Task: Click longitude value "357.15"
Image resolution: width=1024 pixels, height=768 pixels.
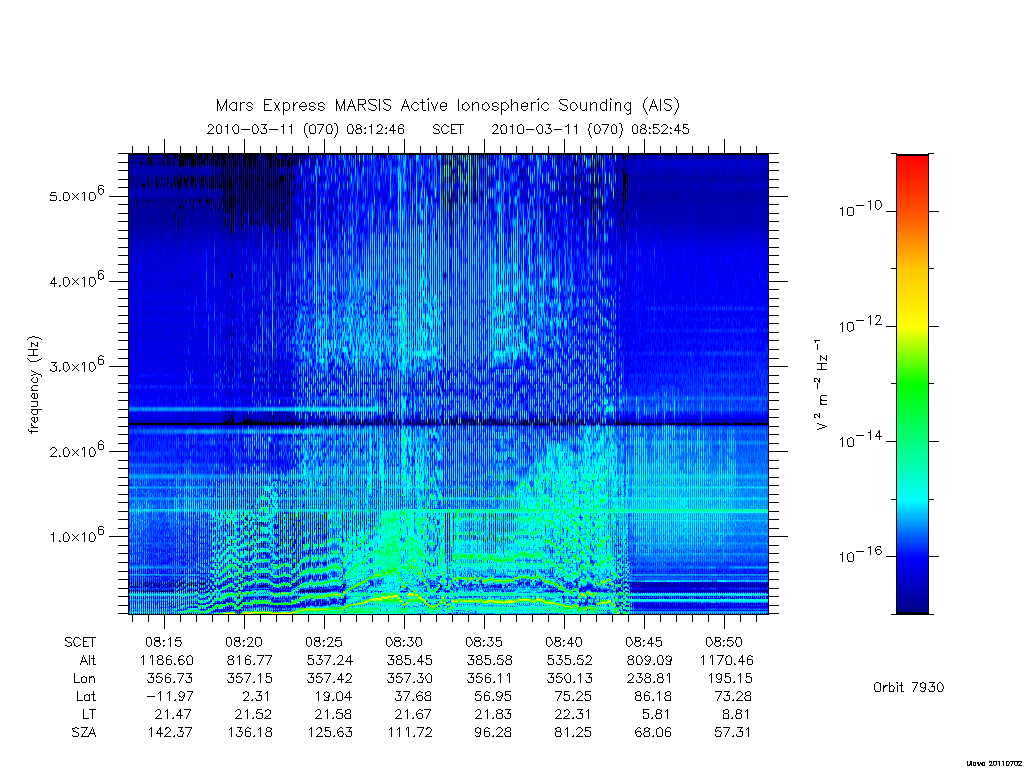Action: 249,679
